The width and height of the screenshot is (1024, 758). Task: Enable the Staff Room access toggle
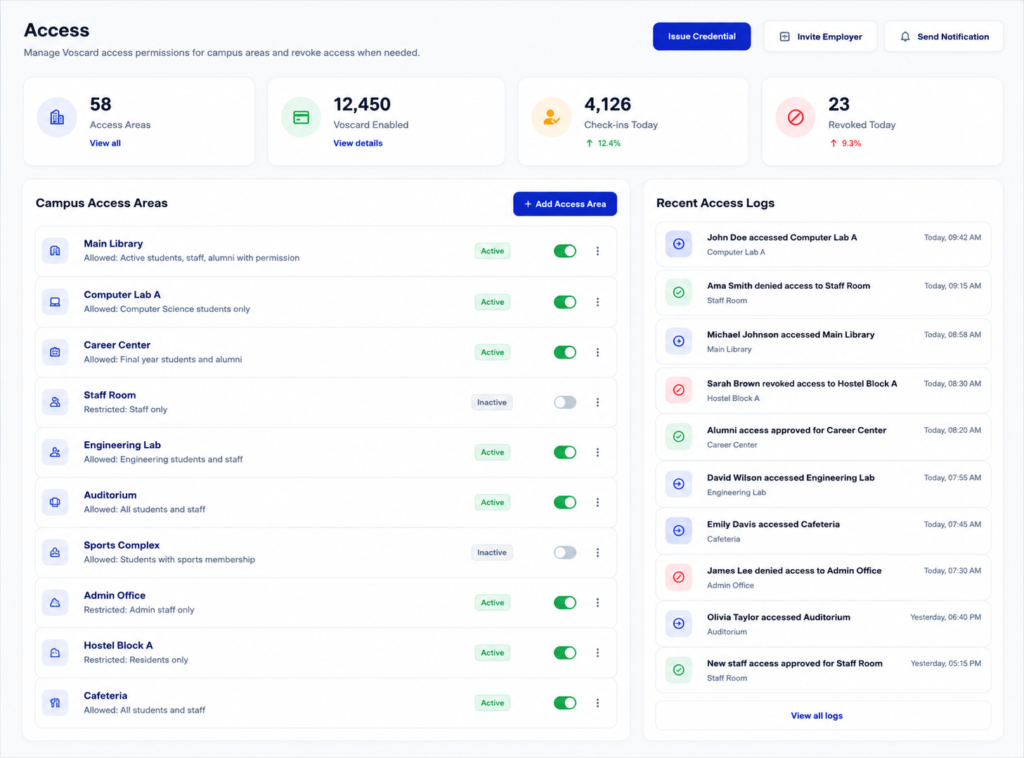[565, 402]
